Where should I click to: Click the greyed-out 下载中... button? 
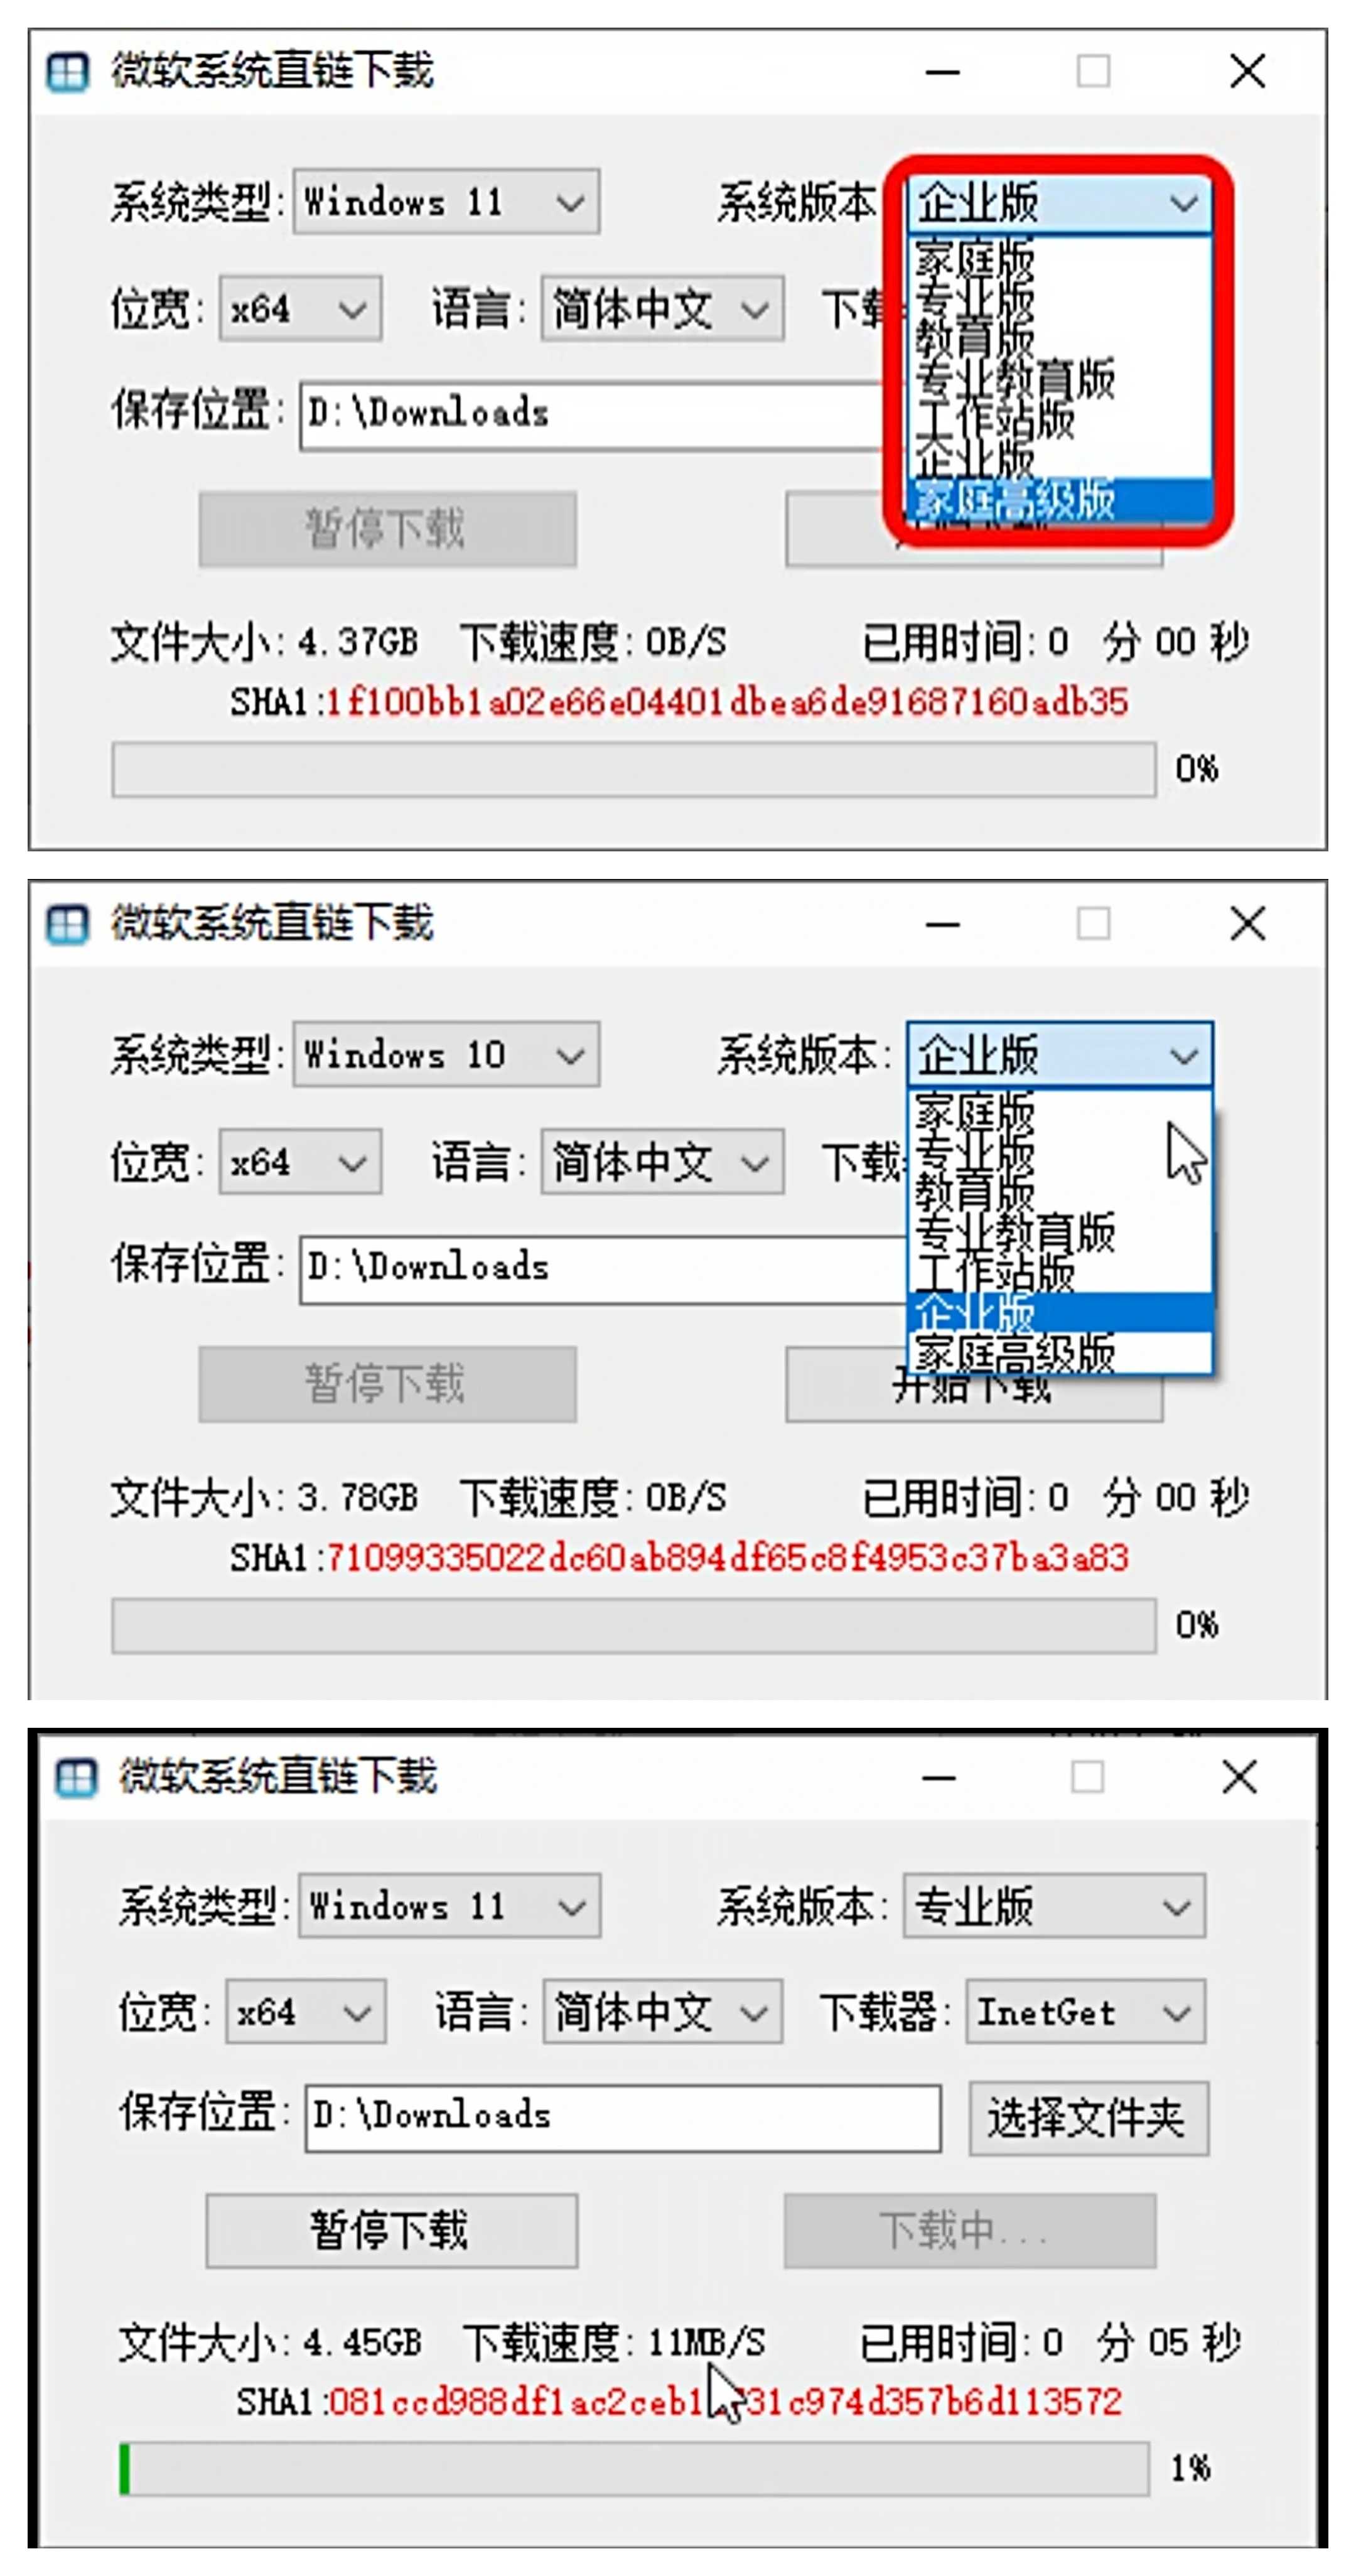969,2230
